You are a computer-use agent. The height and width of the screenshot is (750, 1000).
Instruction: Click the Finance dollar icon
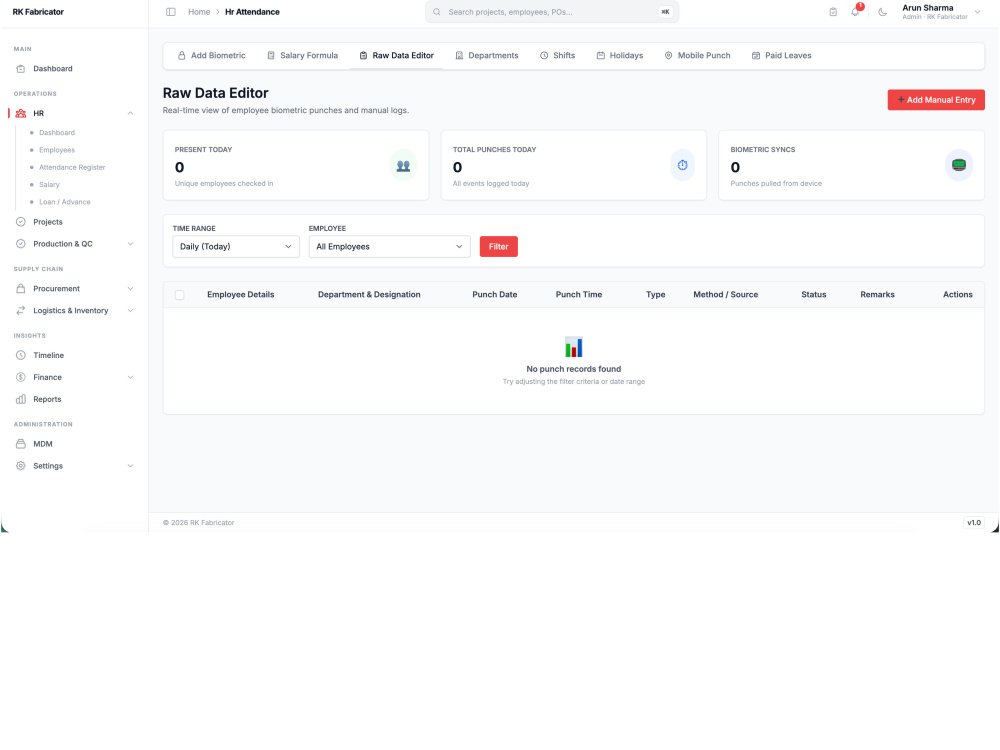20,377
